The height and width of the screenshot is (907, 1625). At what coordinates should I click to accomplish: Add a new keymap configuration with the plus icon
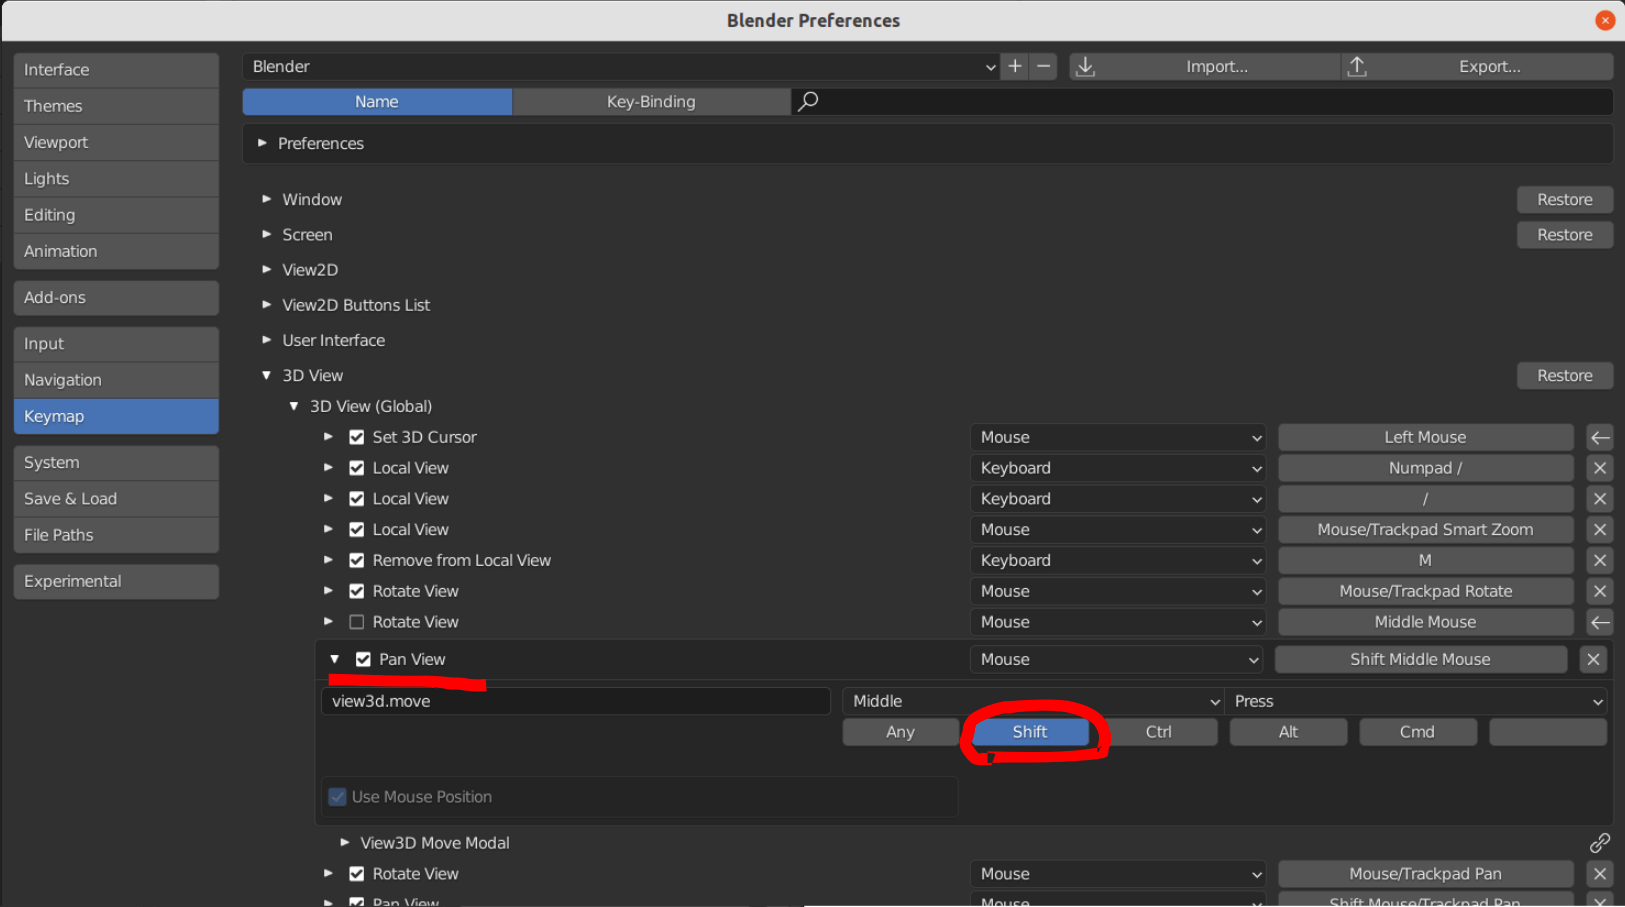coord(1013,66)
